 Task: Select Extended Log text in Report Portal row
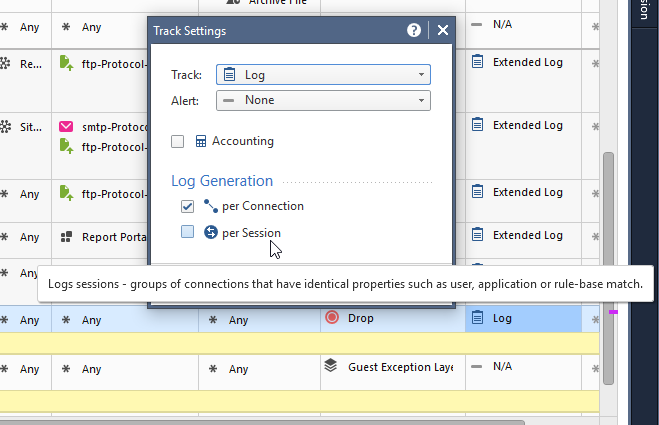pyautogui.click(x=528, y=235)
